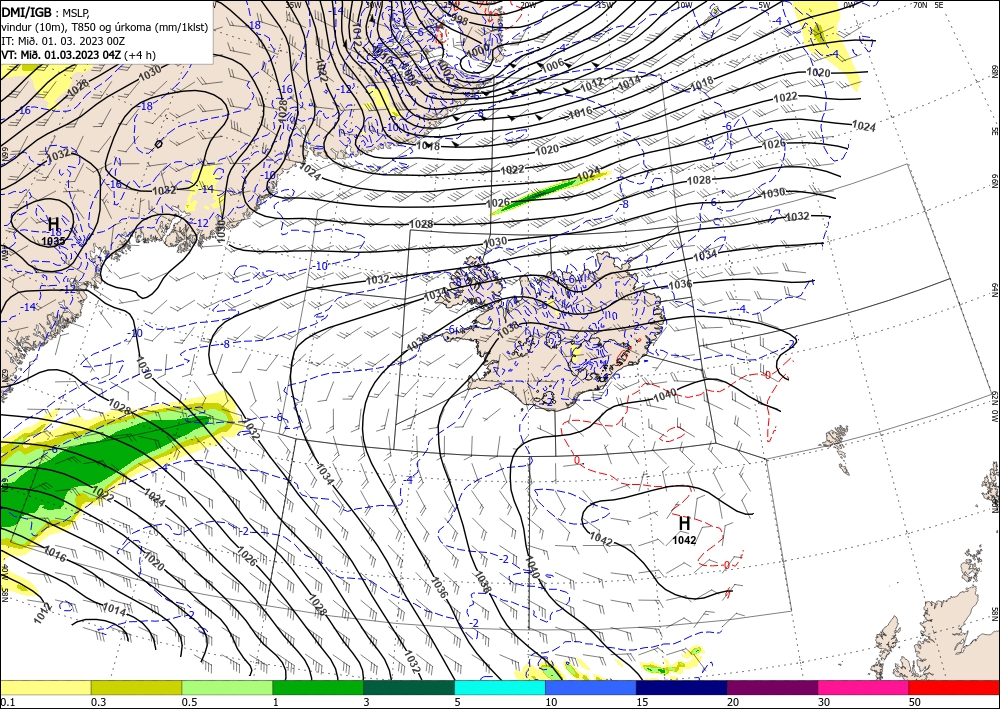The width and height of the screenshot is (1000, 709).
Task: Click the 1034 isobar label northeast of Iceland
Action: point(705,255)
